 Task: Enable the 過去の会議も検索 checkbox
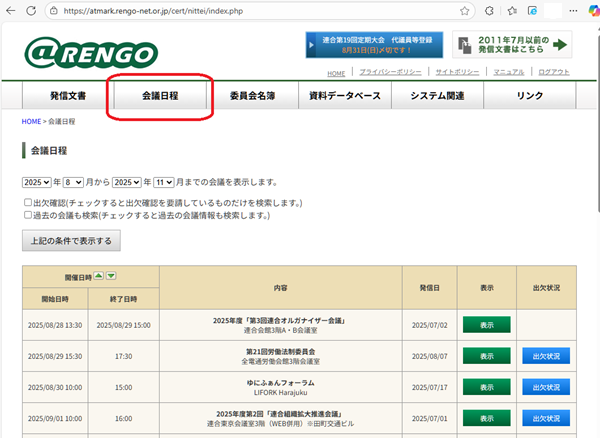[x=28, y=215]
